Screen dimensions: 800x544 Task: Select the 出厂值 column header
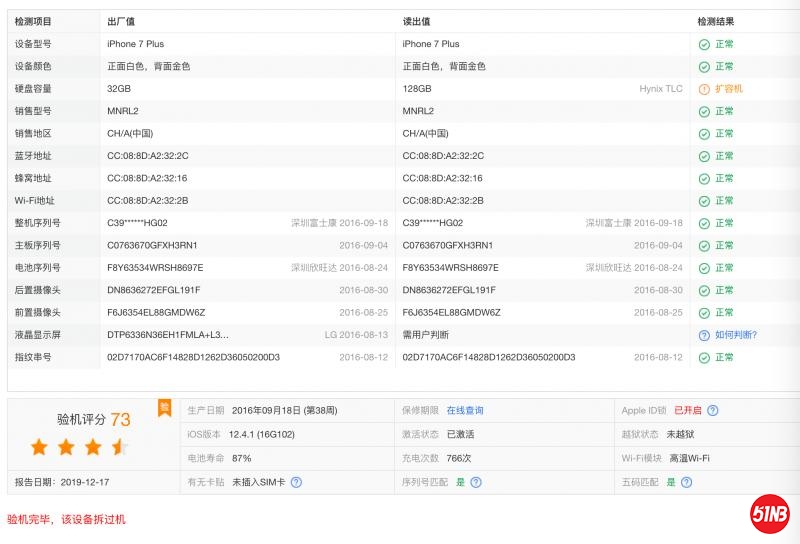[x=121, y=21]
